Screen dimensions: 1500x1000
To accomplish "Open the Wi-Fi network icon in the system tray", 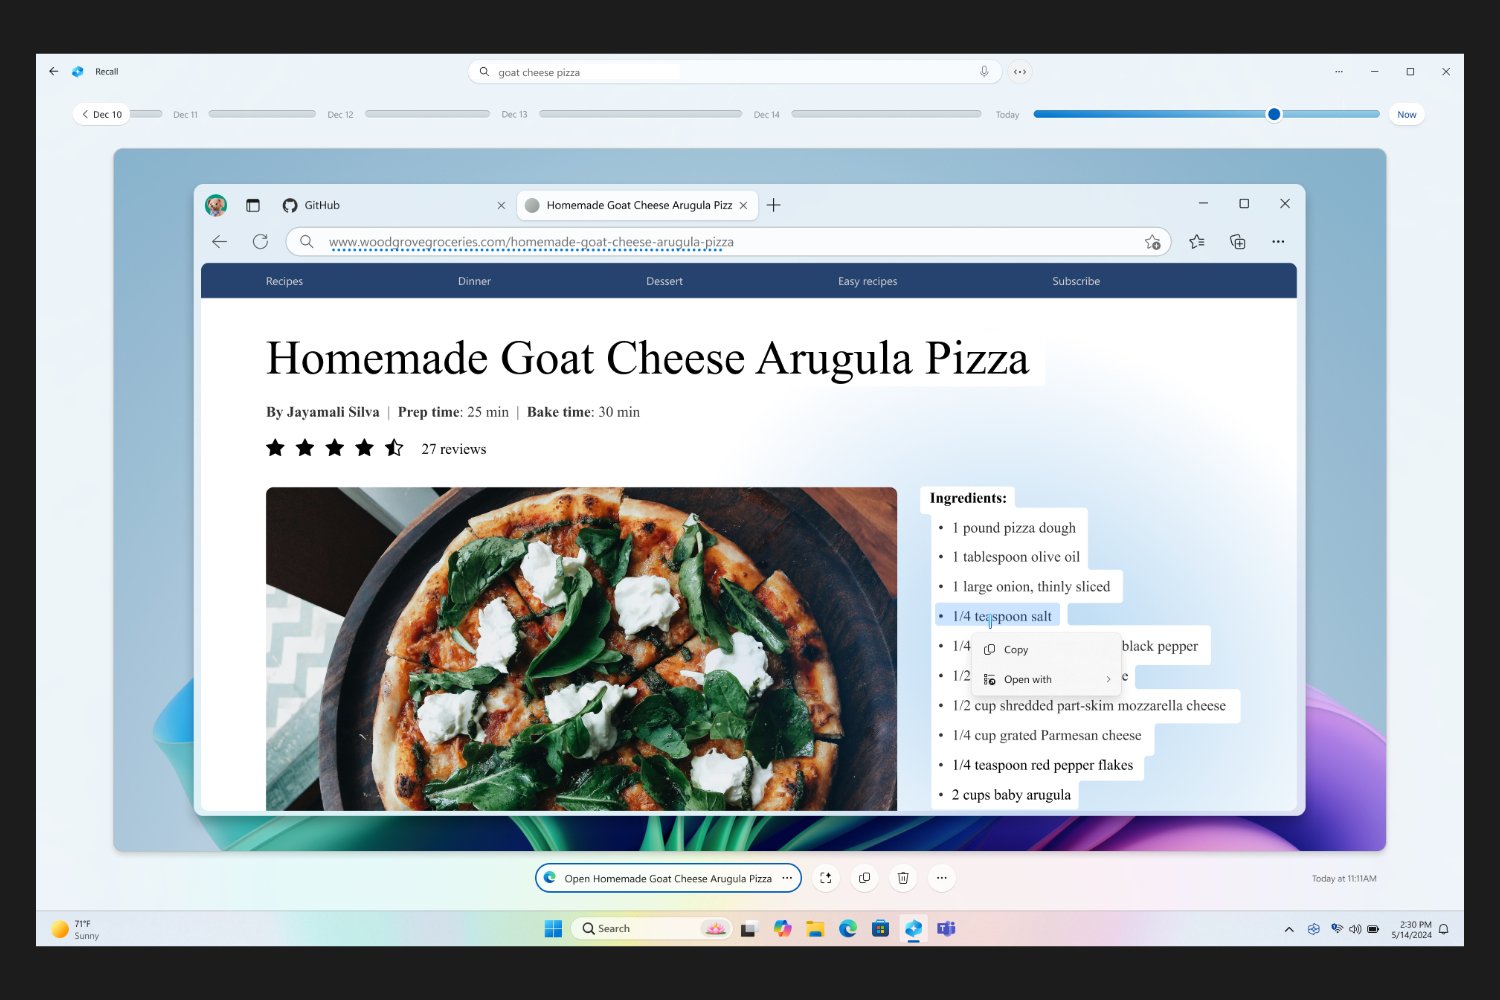I will tap(1337, 929).
